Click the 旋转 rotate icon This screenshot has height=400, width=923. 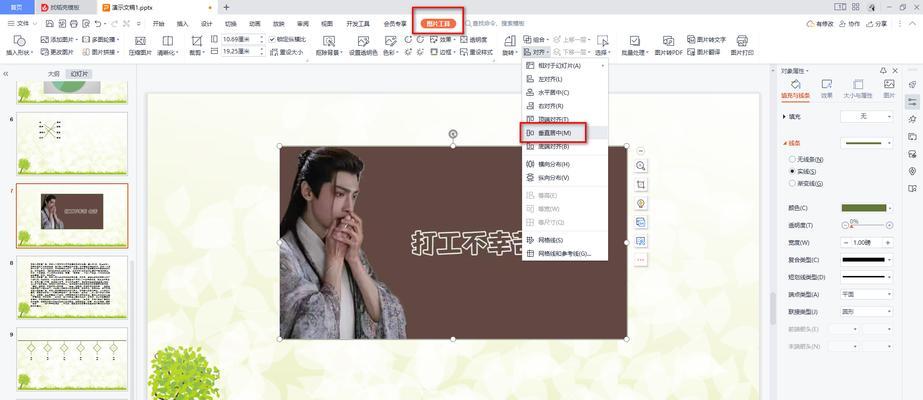[x=508, y=41]
